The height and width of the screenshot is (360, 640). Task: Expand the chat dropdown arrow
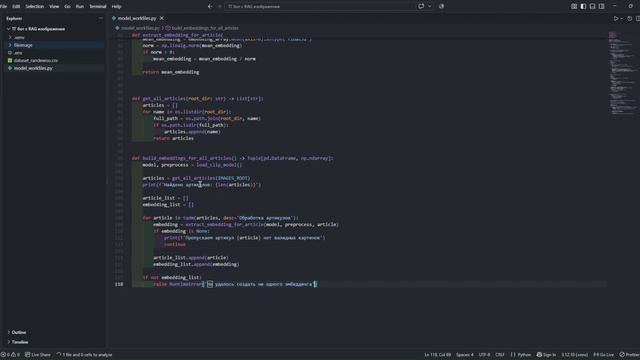point(430,7)
